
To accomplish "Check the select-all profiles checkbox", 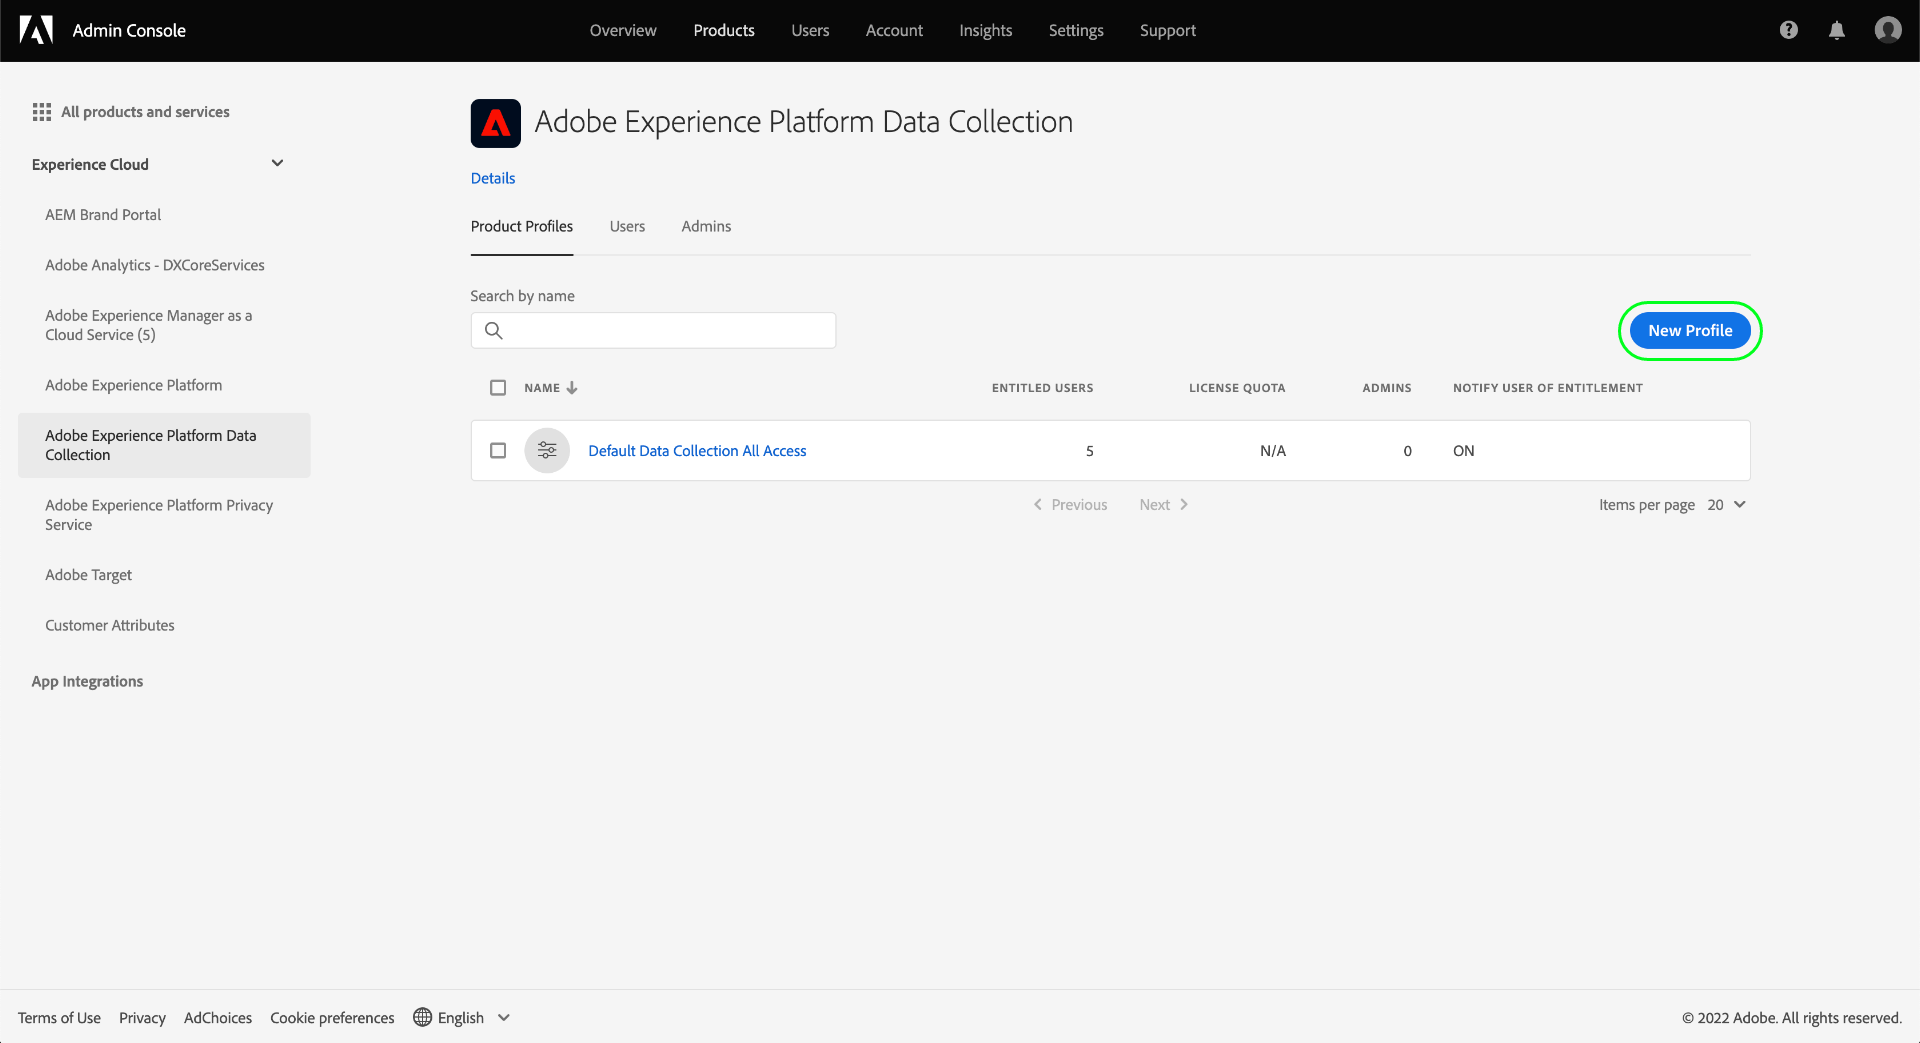I will (x=498, y=388).
